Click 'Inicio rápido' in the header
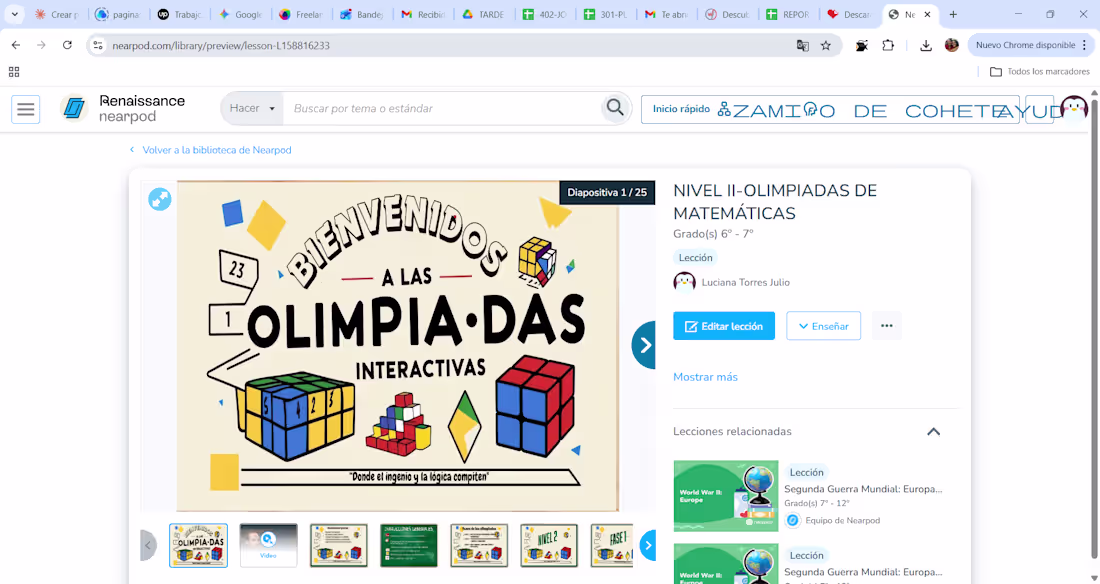 coord(681,109)
